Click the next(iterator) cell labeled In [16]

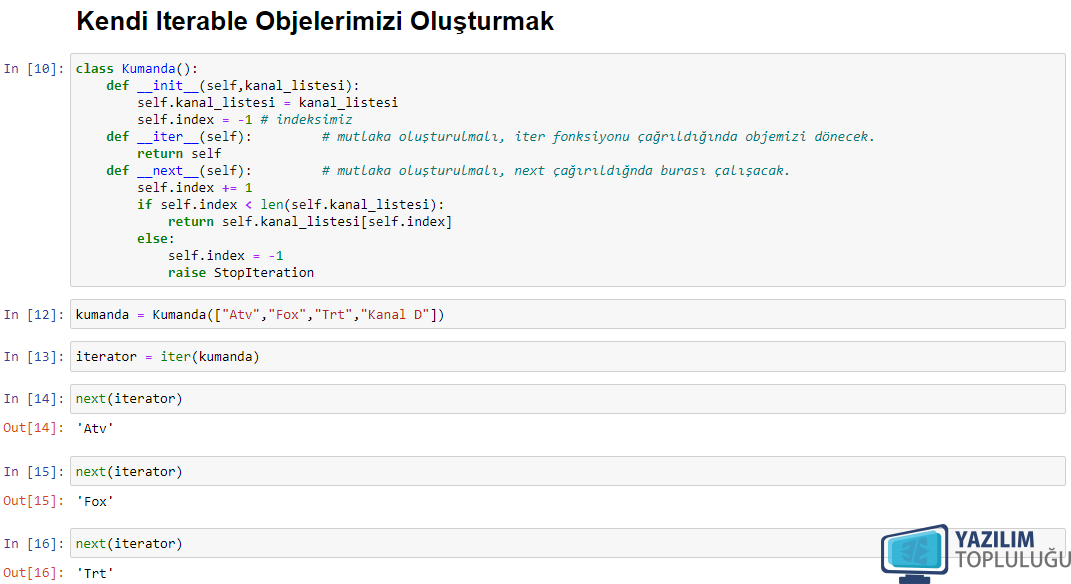(x=568, y=544)
